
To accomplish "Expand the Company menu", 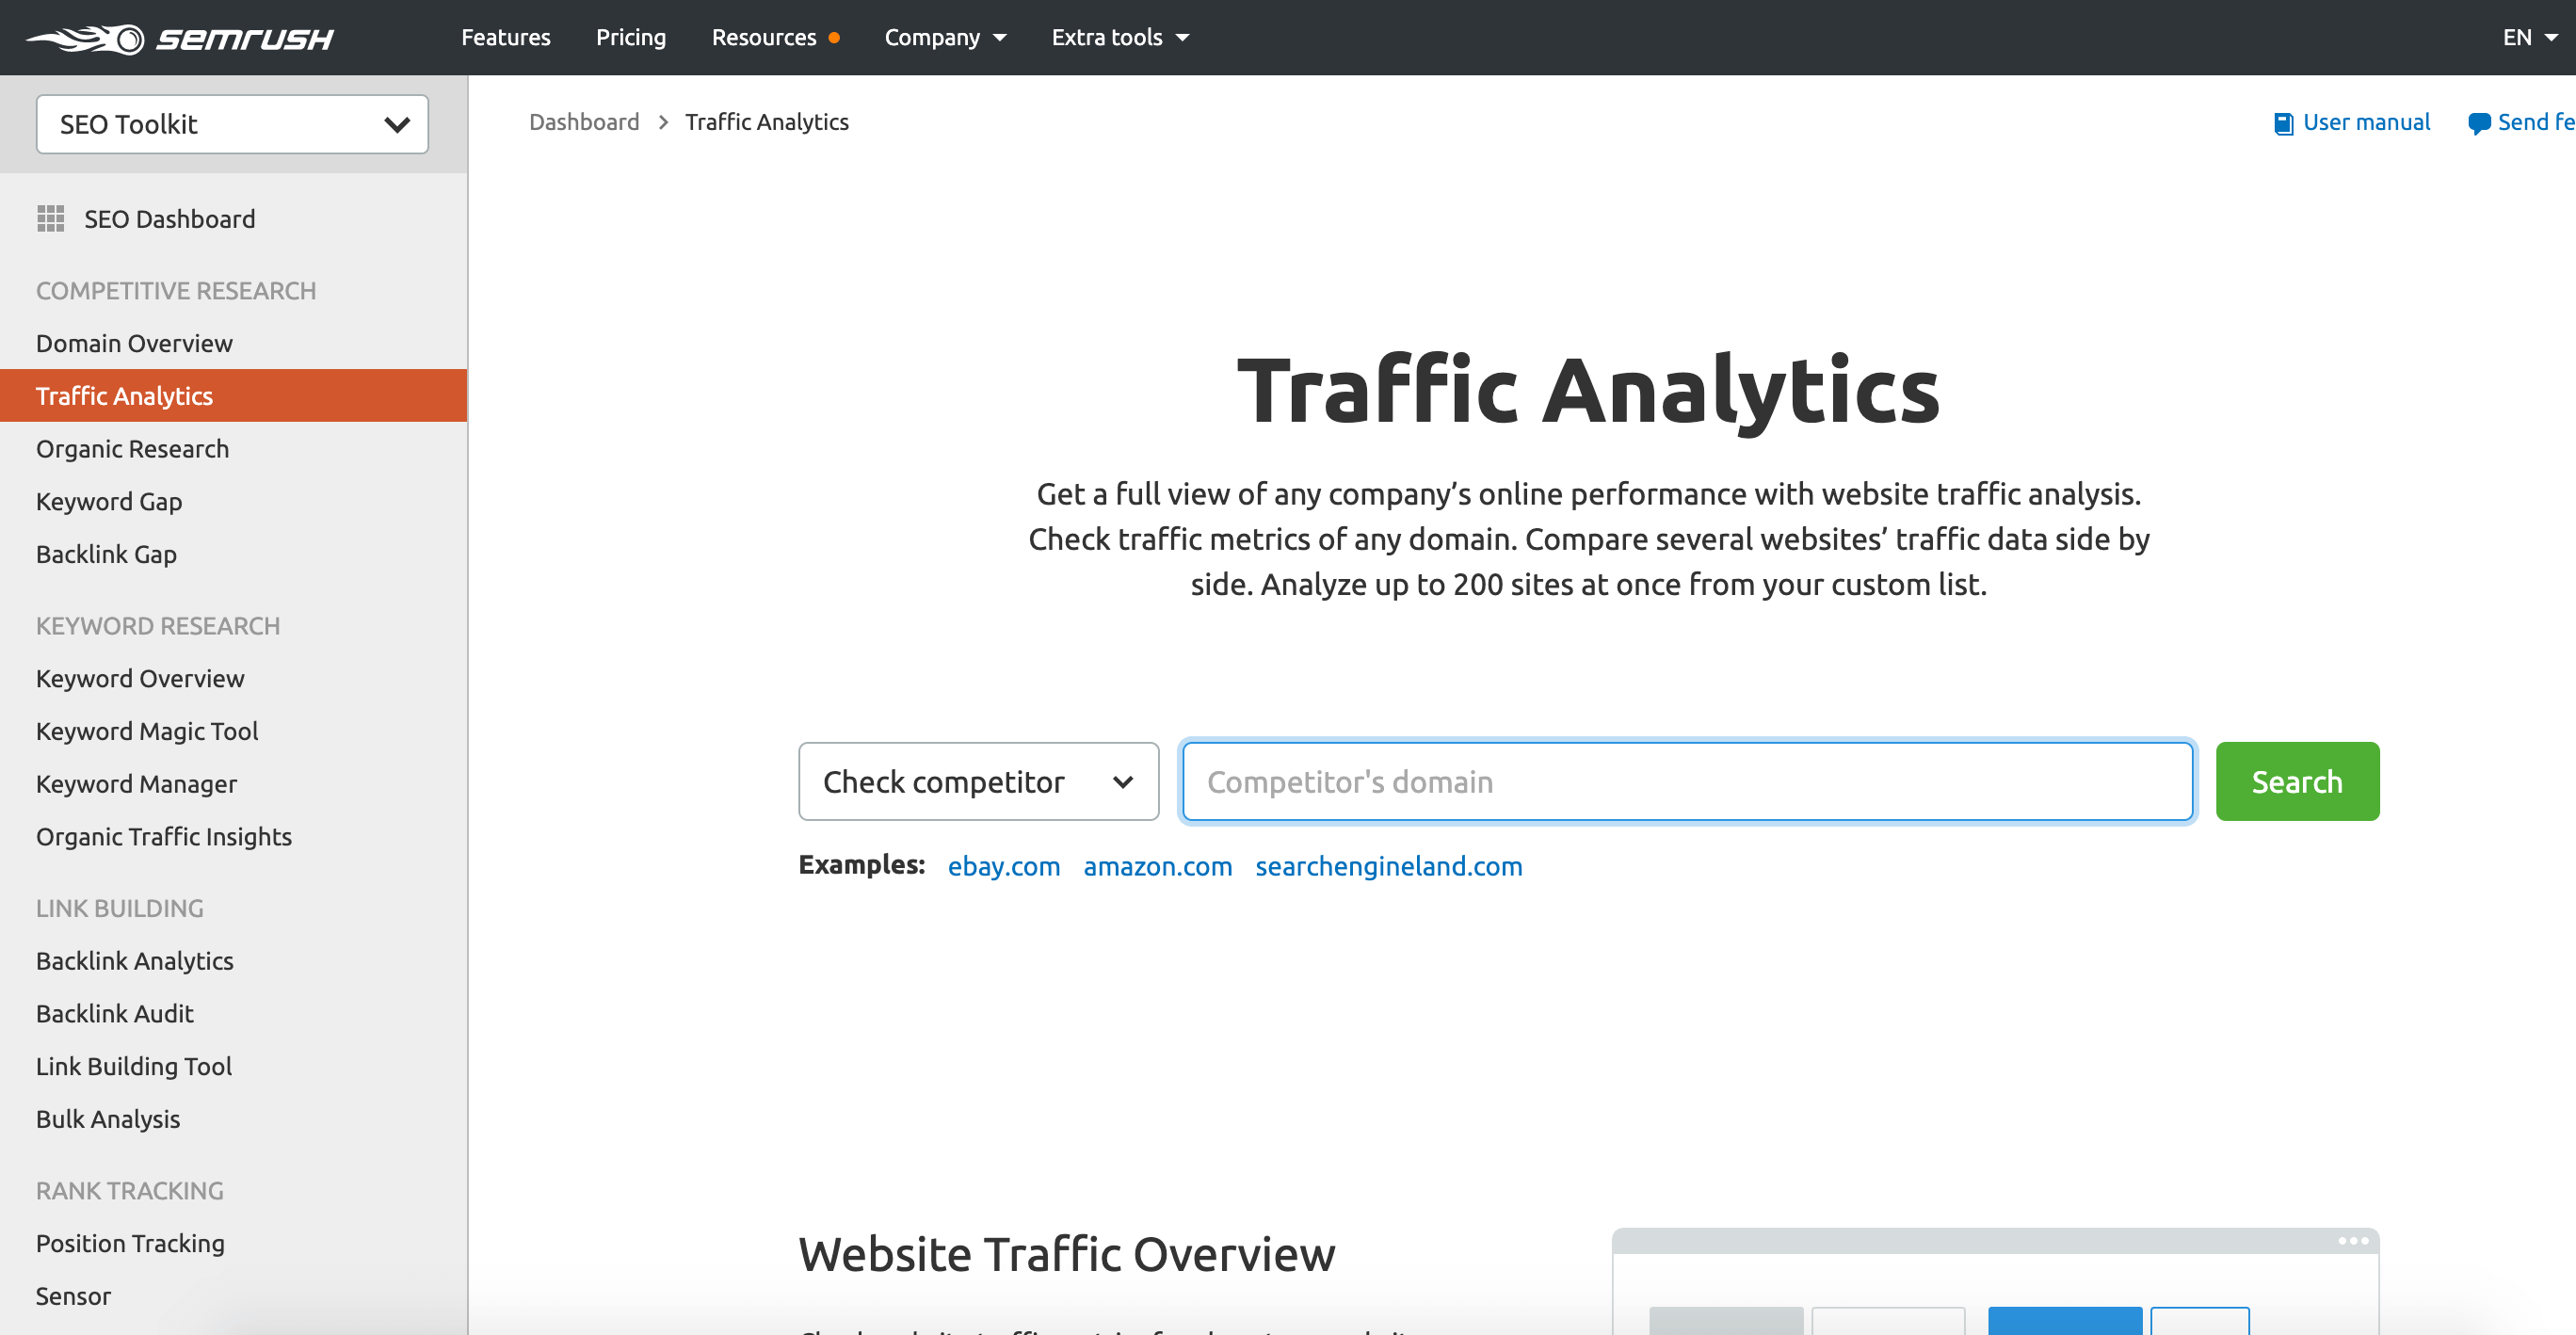I will click(x=945, y=37).
